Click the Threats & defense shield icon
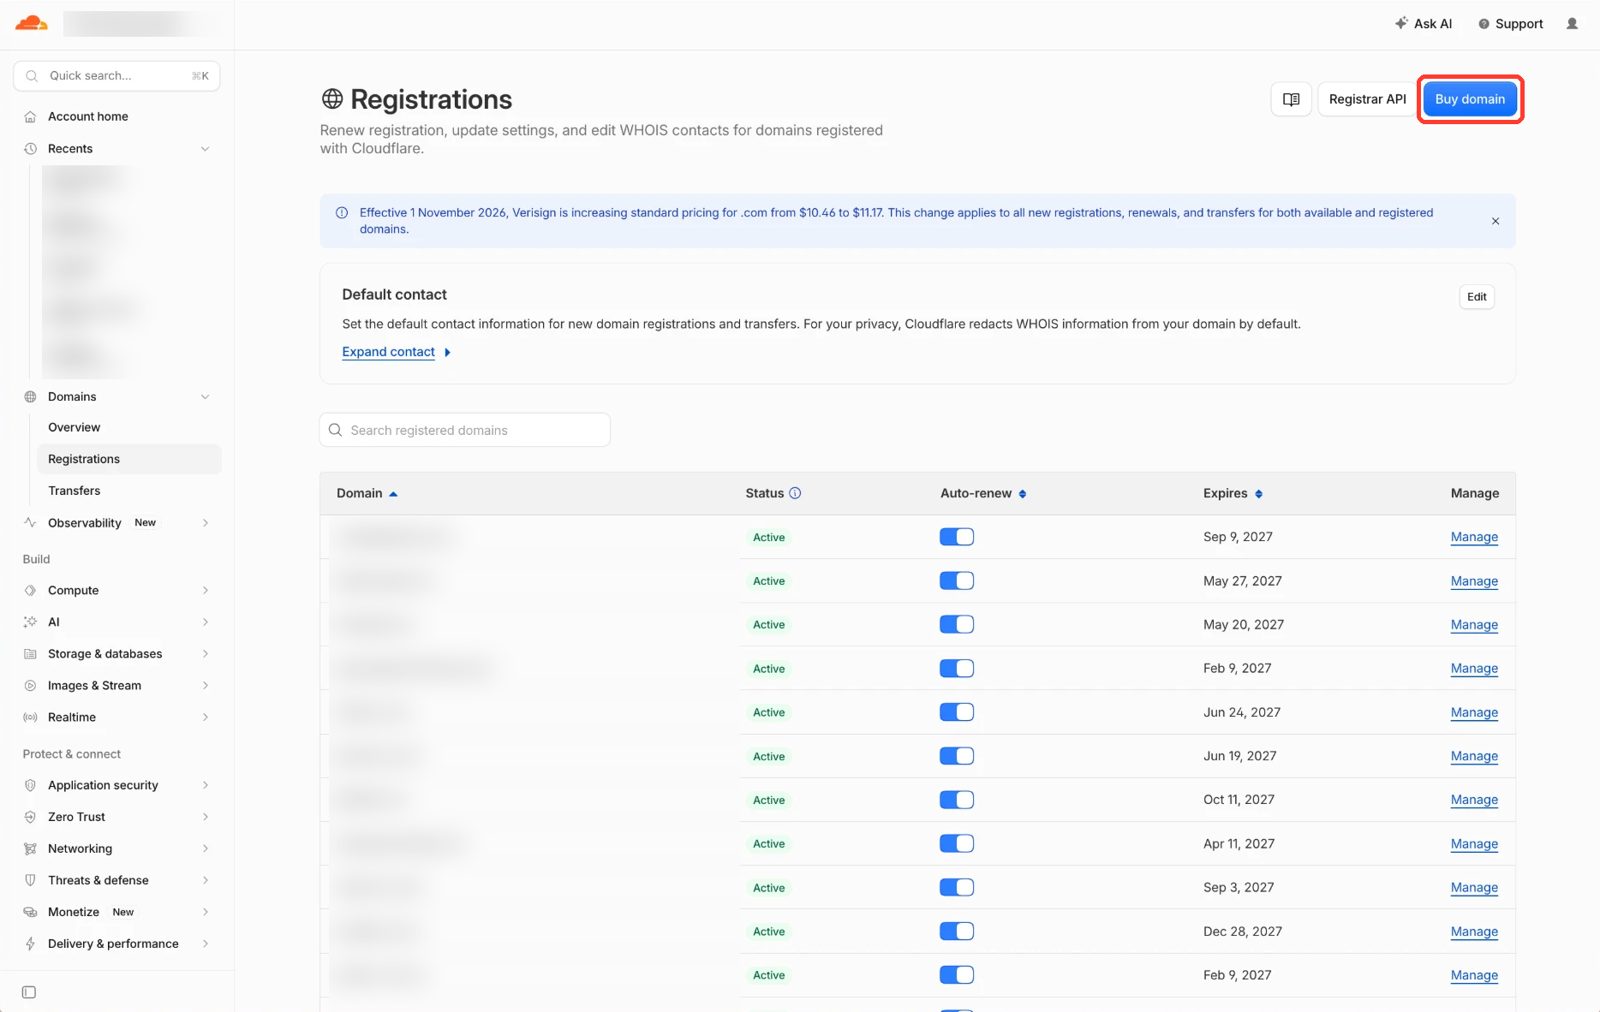The height and width of the screenshot is (1012, 1600). click(30, 880)
